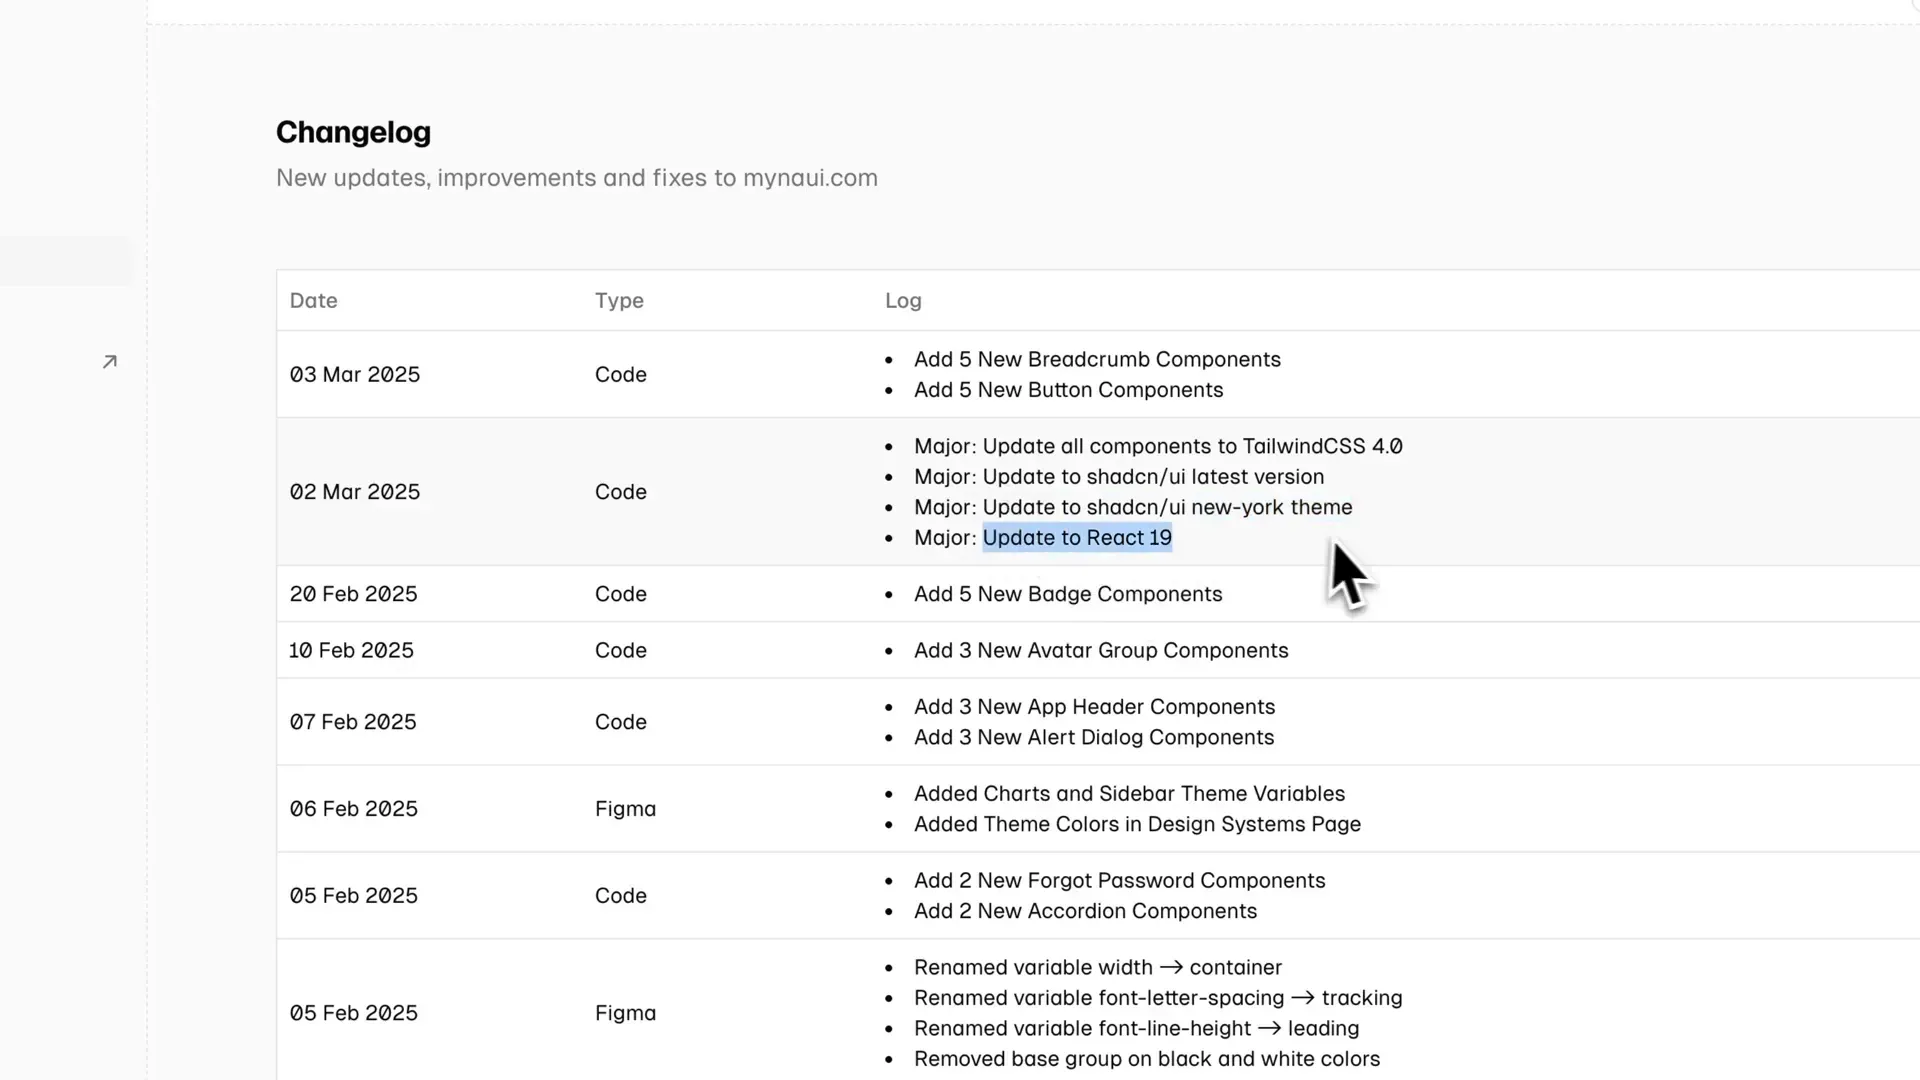Click the Type column header
The width and height of the screenshot is (1920, 1080).
pos(619,301)
